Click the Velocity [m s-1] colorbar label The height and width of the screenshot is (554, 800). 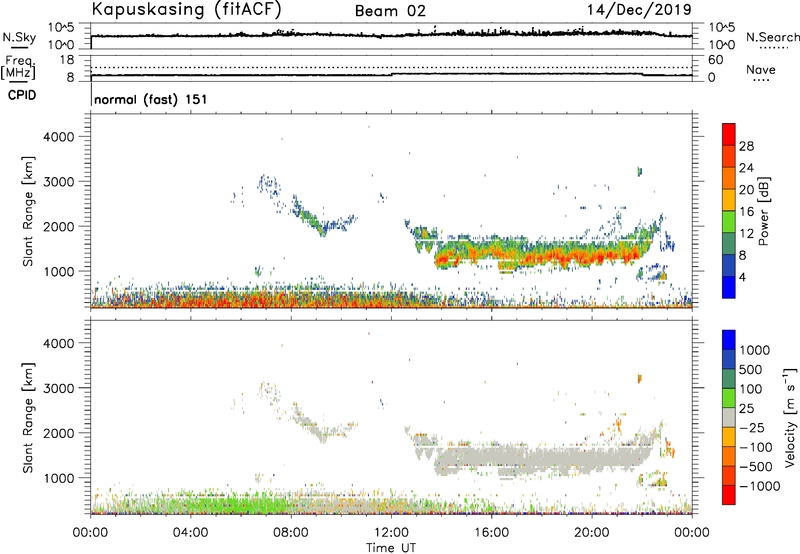pos(790,417)
